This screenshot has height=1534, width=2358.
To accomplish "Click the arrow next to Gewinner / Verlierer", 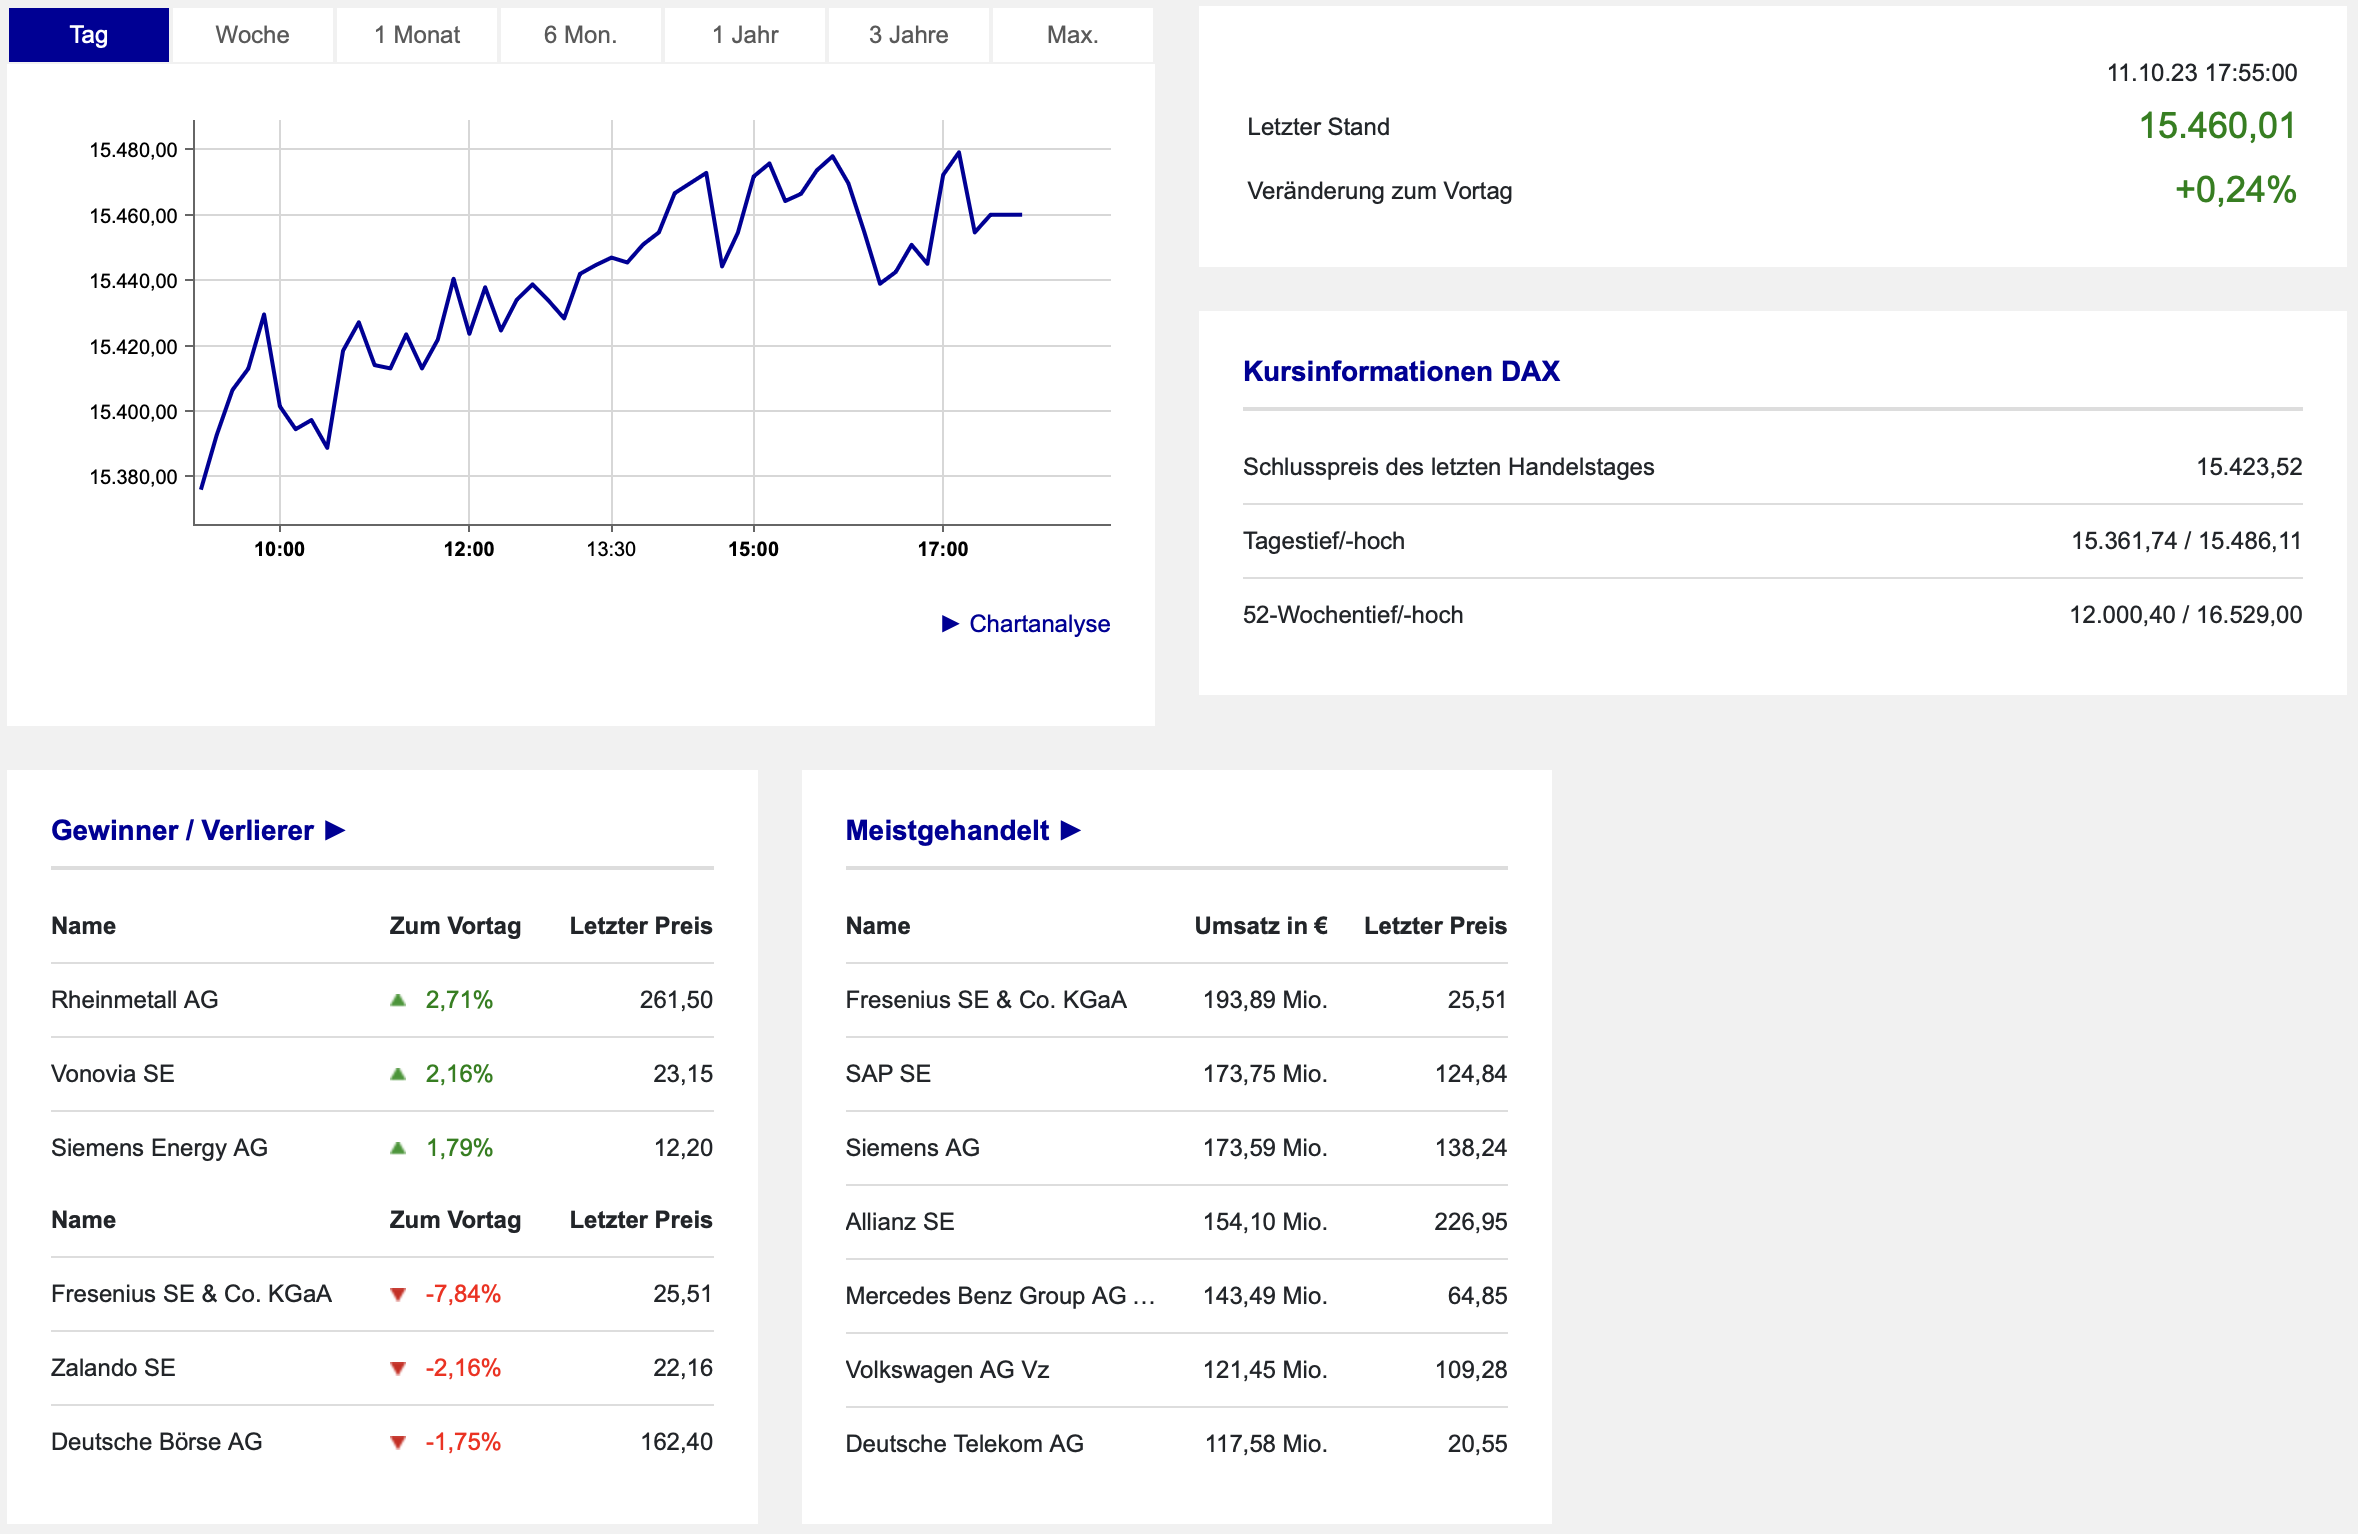I will 335,831.
